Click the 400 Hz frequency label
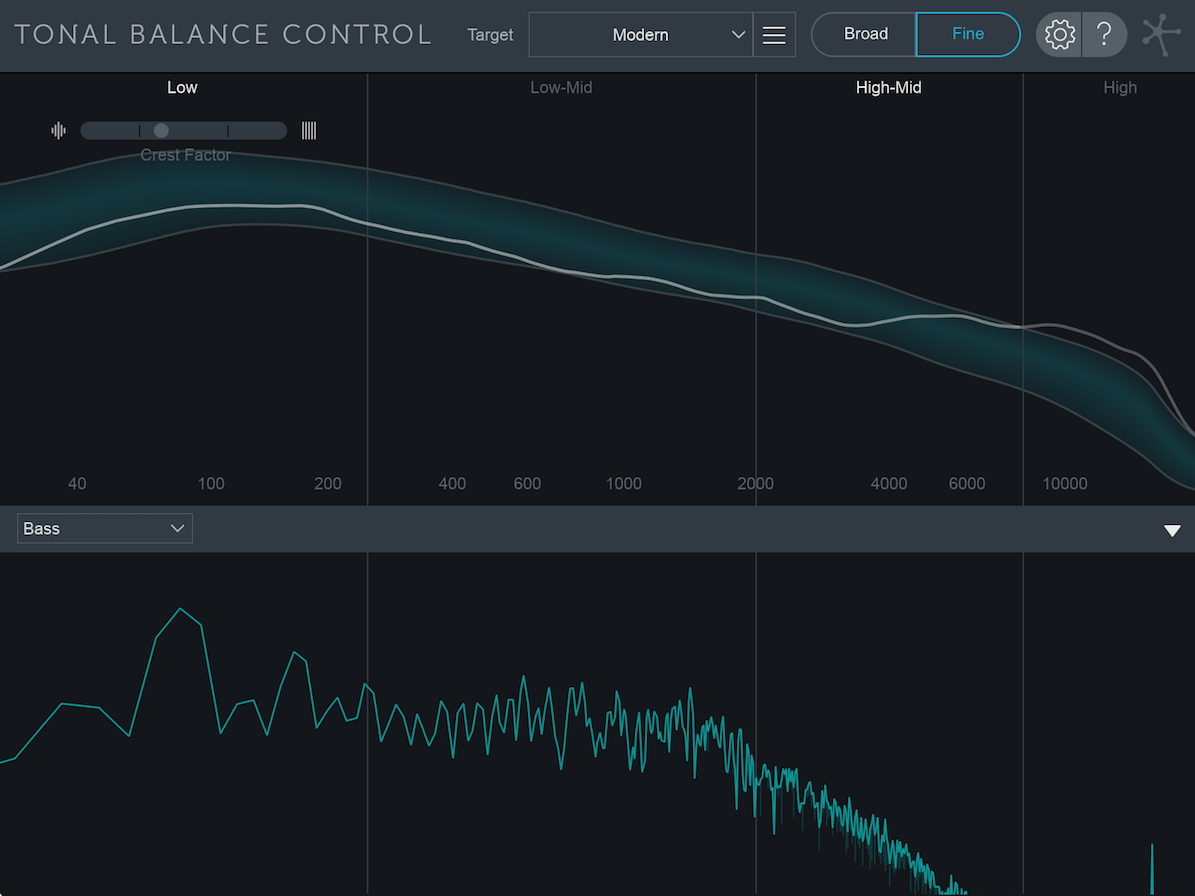 point(452,484)
